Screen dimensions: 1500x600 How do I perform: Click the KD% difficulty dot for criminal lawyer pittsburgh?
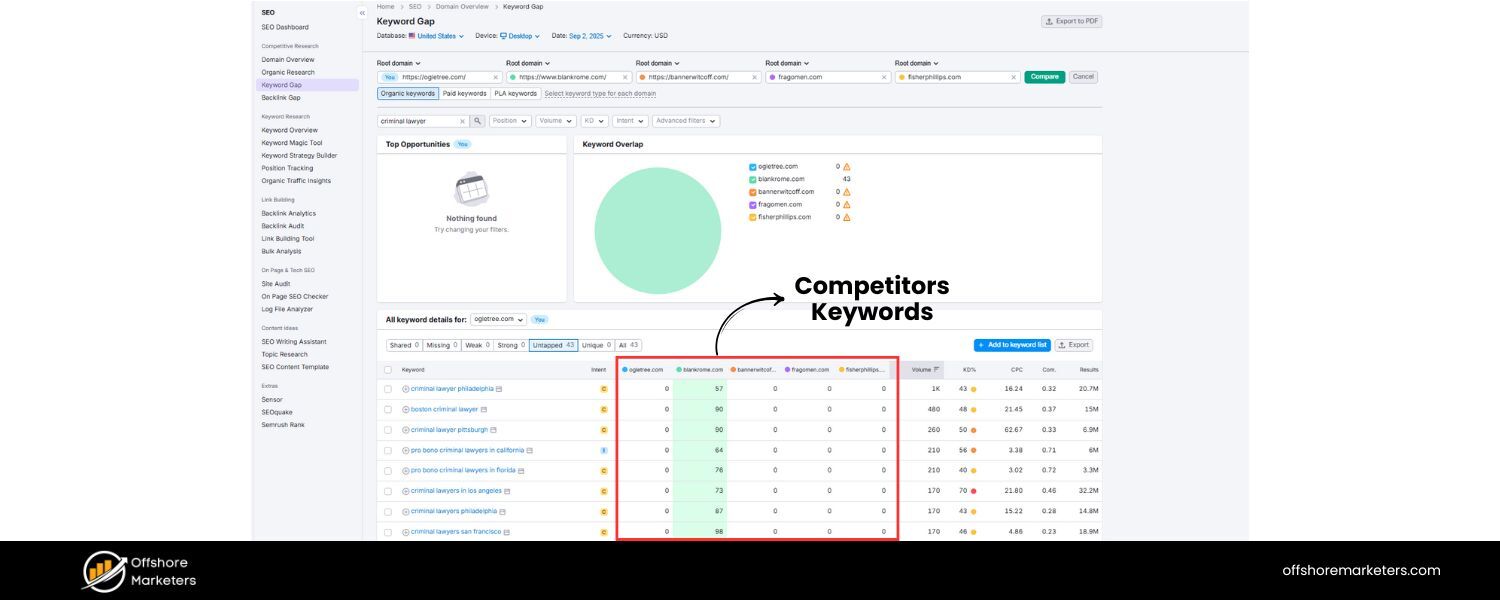970,429
